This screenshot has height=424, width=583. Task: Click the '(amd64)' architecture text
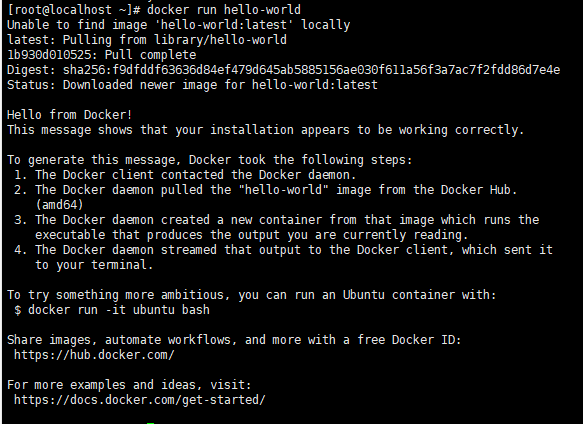(59, 205)
